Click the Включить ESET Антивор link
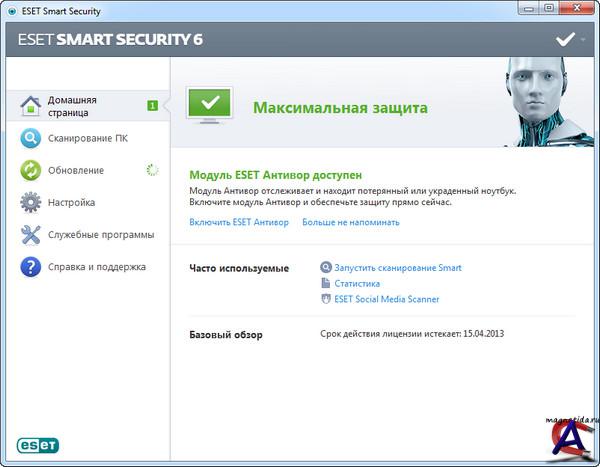This screenshot has height=467, width=600. tap(238, 222)
